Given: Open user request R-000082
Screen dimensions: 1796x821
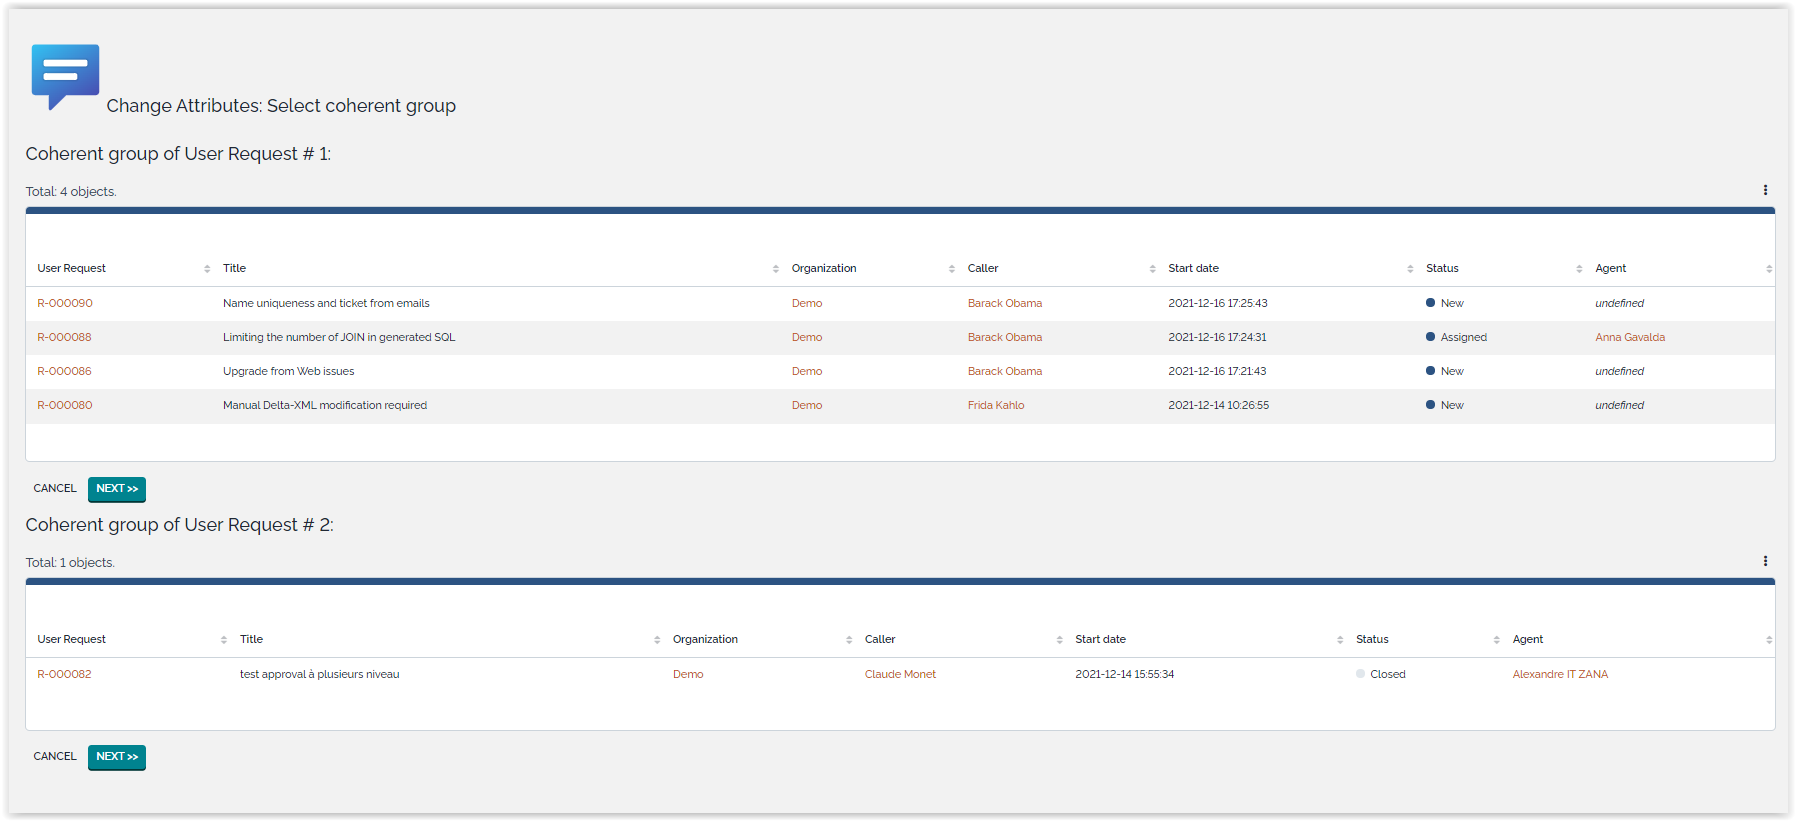Looking at the screenshot, I should 64,674.
